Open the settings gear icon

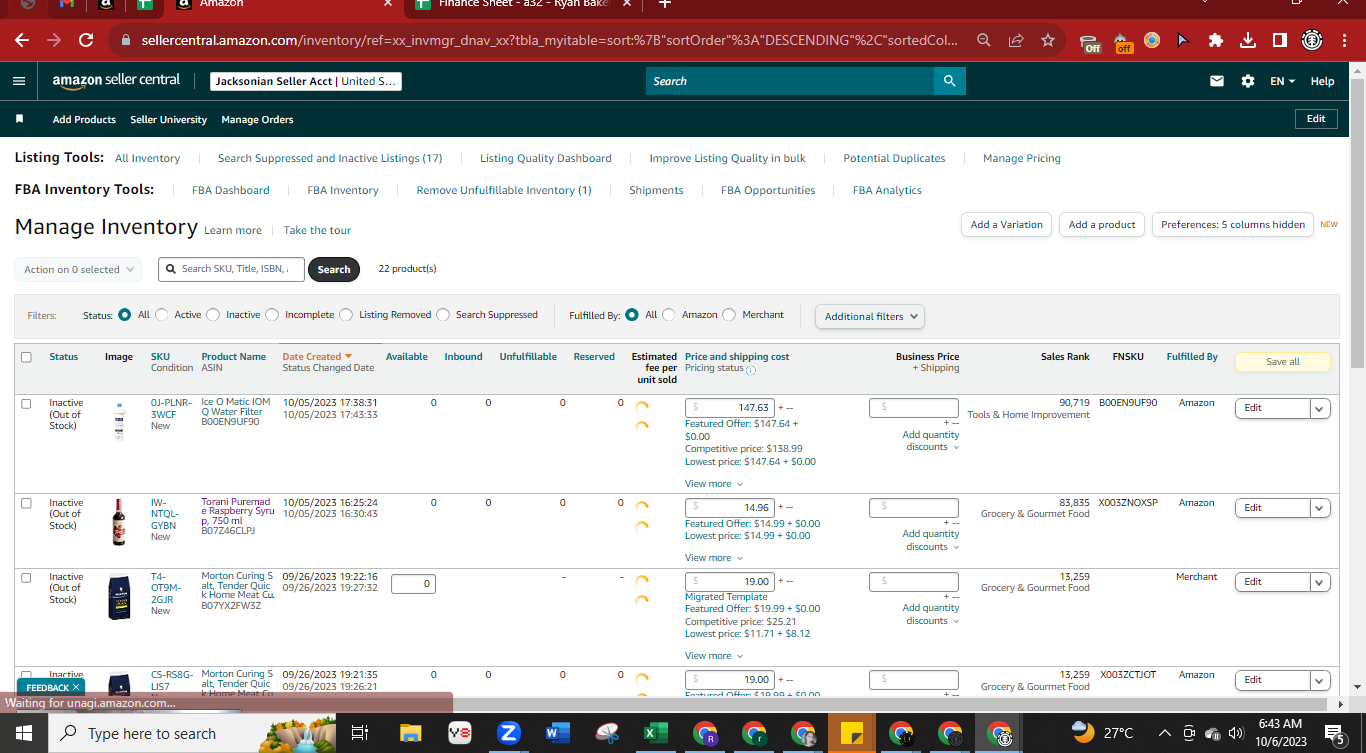1248,81
